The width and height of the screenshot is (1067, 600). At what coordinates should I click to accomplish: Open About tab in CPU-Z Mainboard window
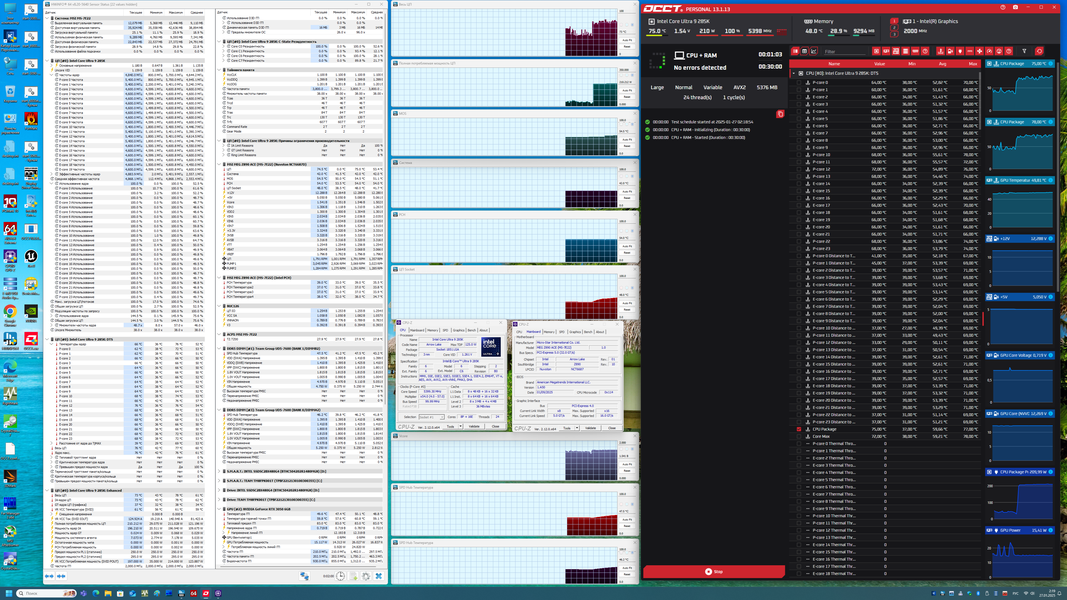(600, 332)
